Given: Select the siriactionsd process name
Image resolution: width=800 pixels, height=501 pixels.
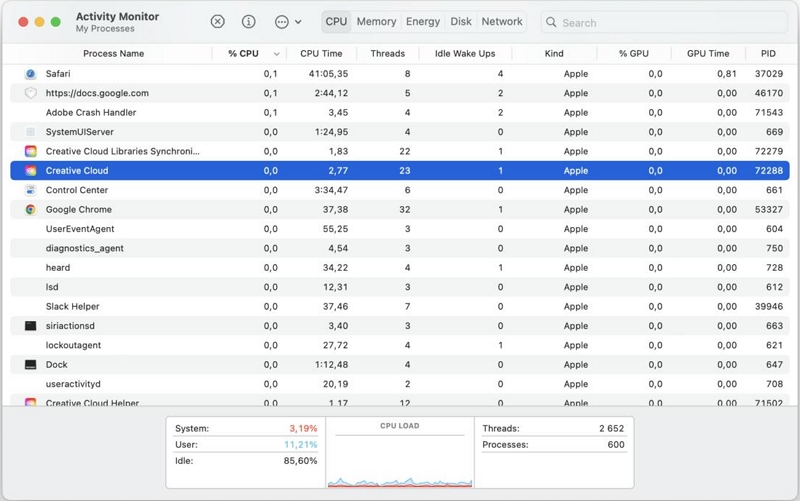Looking at the screenshot, I should 70,326.
